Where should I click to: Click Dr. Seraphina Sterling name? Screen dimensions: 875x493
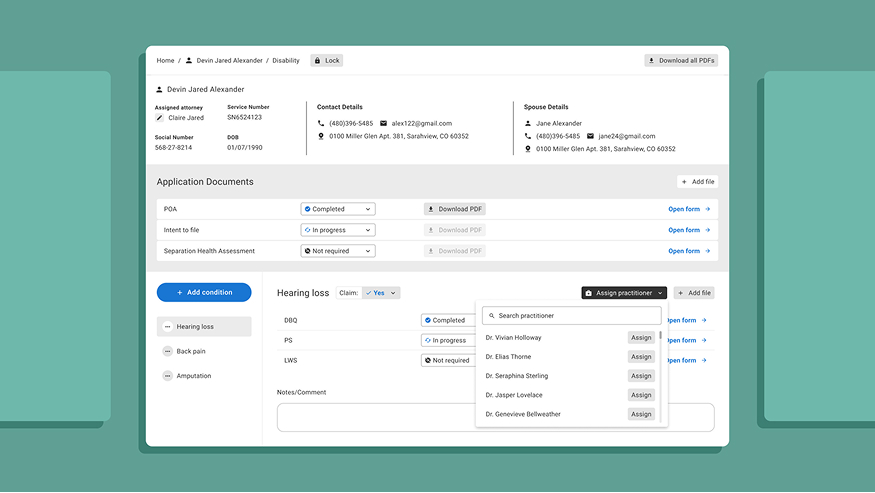click(517, 376)
